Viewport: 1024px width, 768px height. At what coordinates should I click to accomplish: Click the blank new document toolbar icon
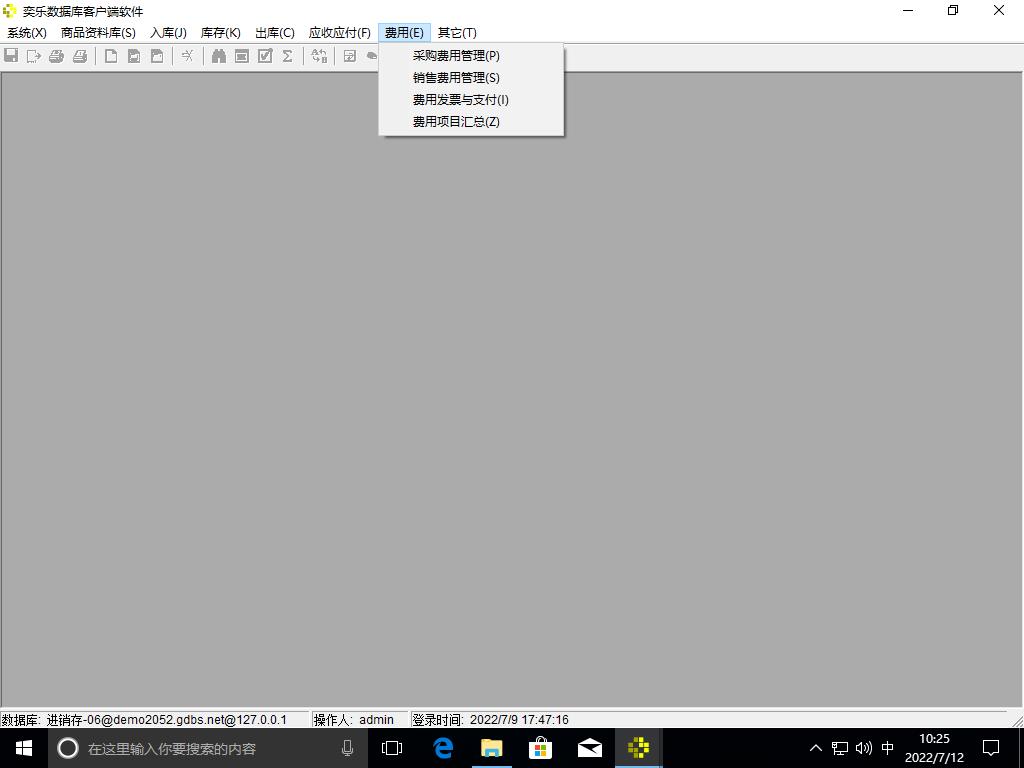click(x=111, y=56)
